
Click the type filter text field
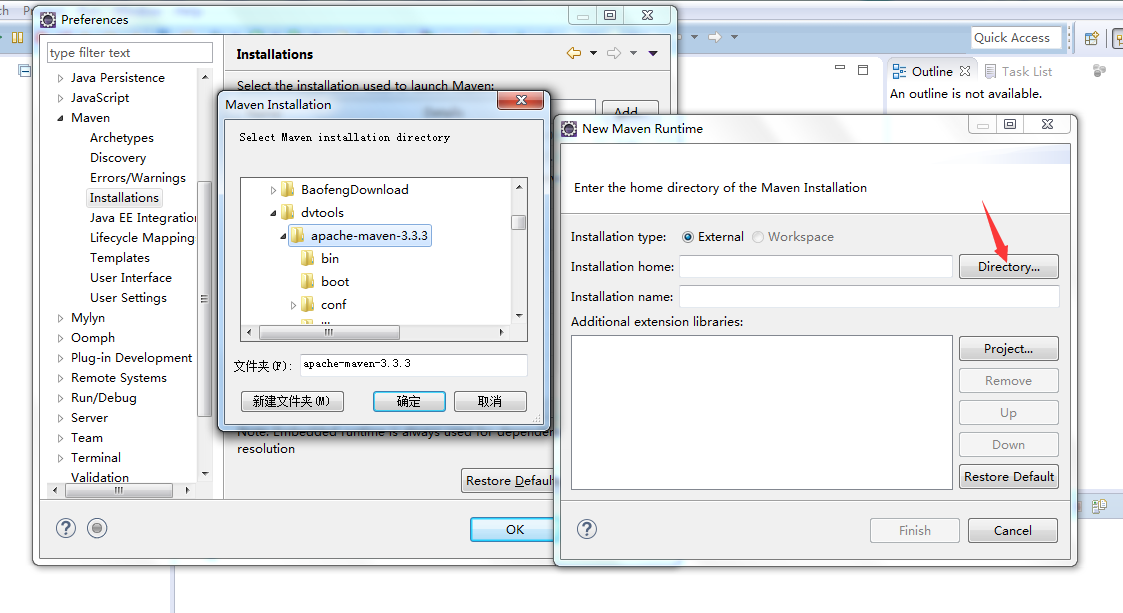click(130, 52)
